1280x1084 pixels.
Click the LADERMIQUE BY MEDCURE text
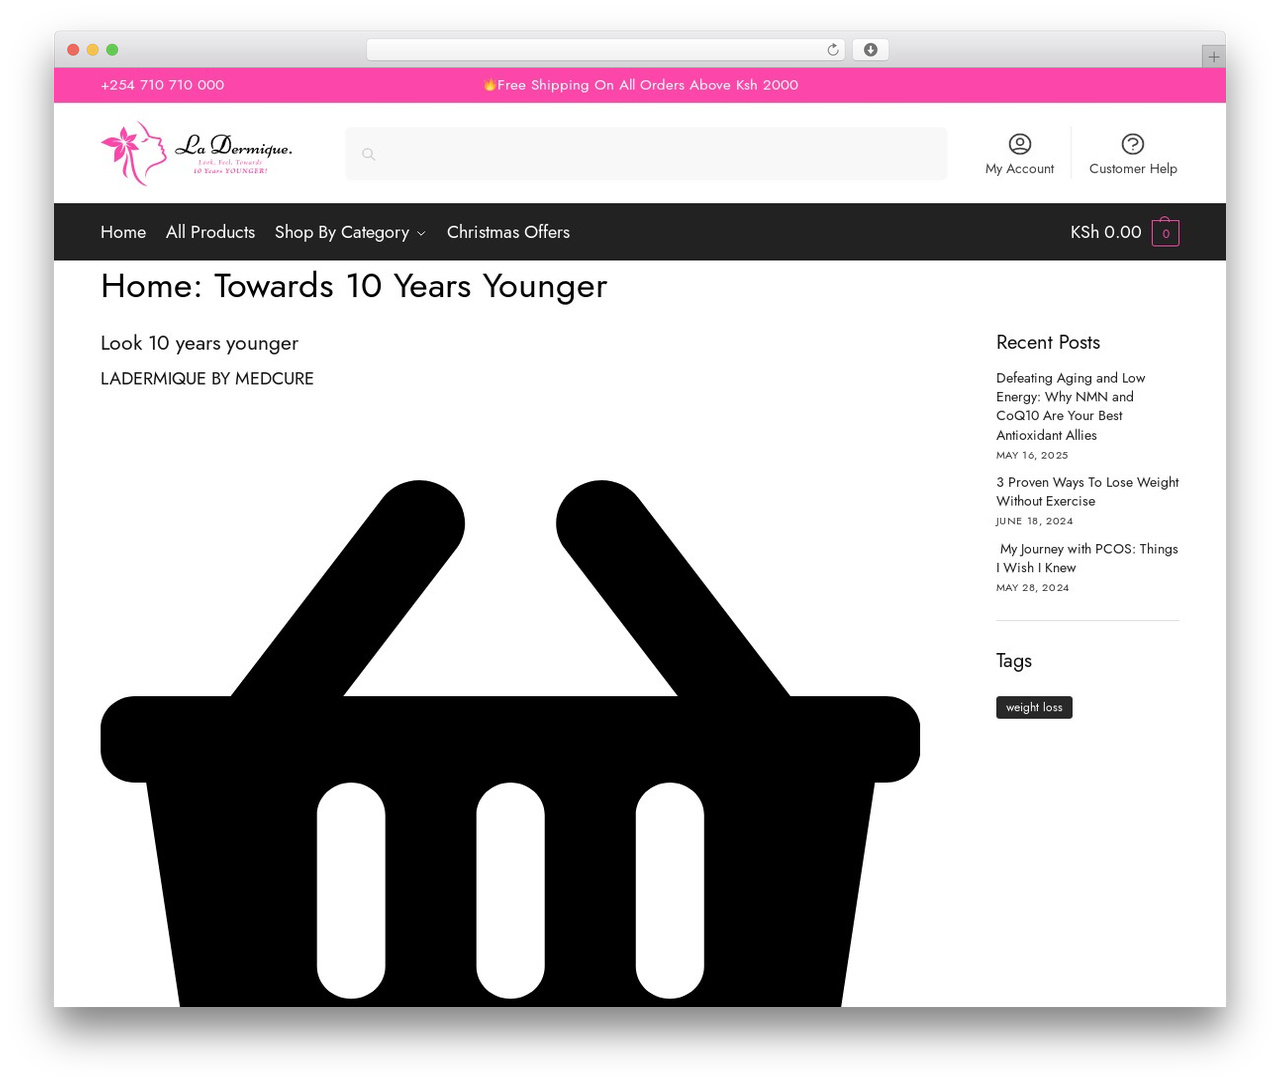[207, 379]
